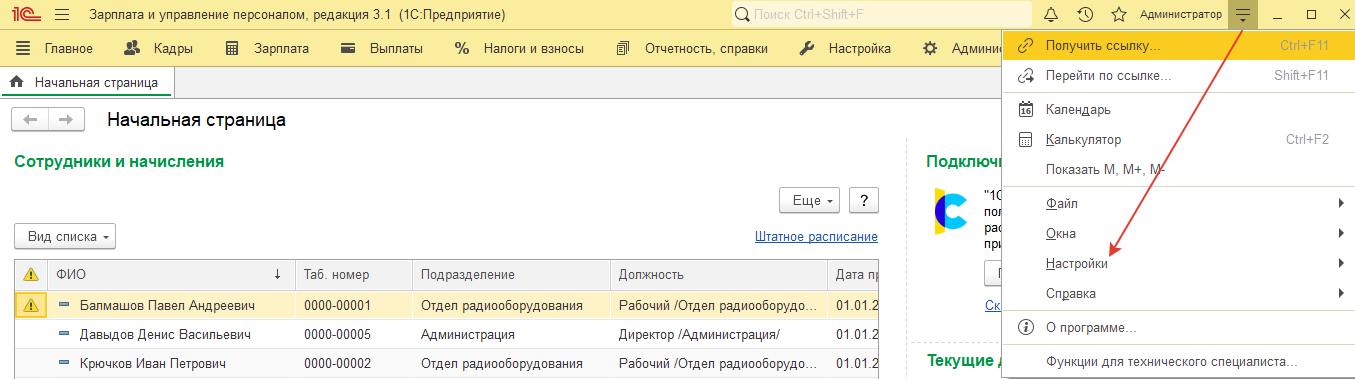Open favorites star icon

tap(1119, 15)
